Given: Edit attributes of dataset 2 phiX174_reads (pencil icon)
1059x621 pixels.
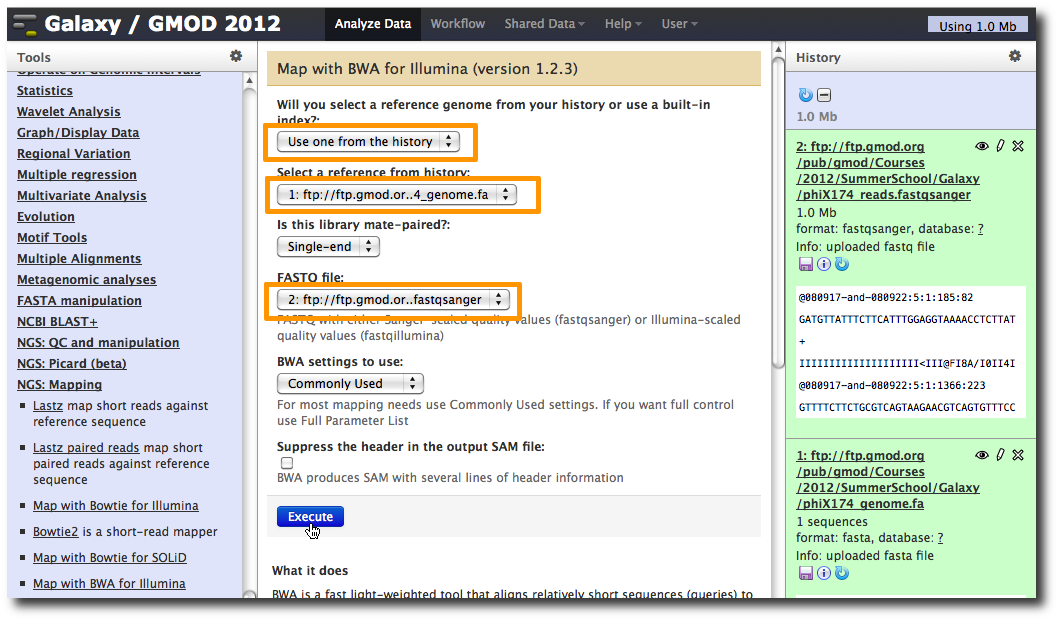Looking at the screenshot, I should [x=1000, y=146].
